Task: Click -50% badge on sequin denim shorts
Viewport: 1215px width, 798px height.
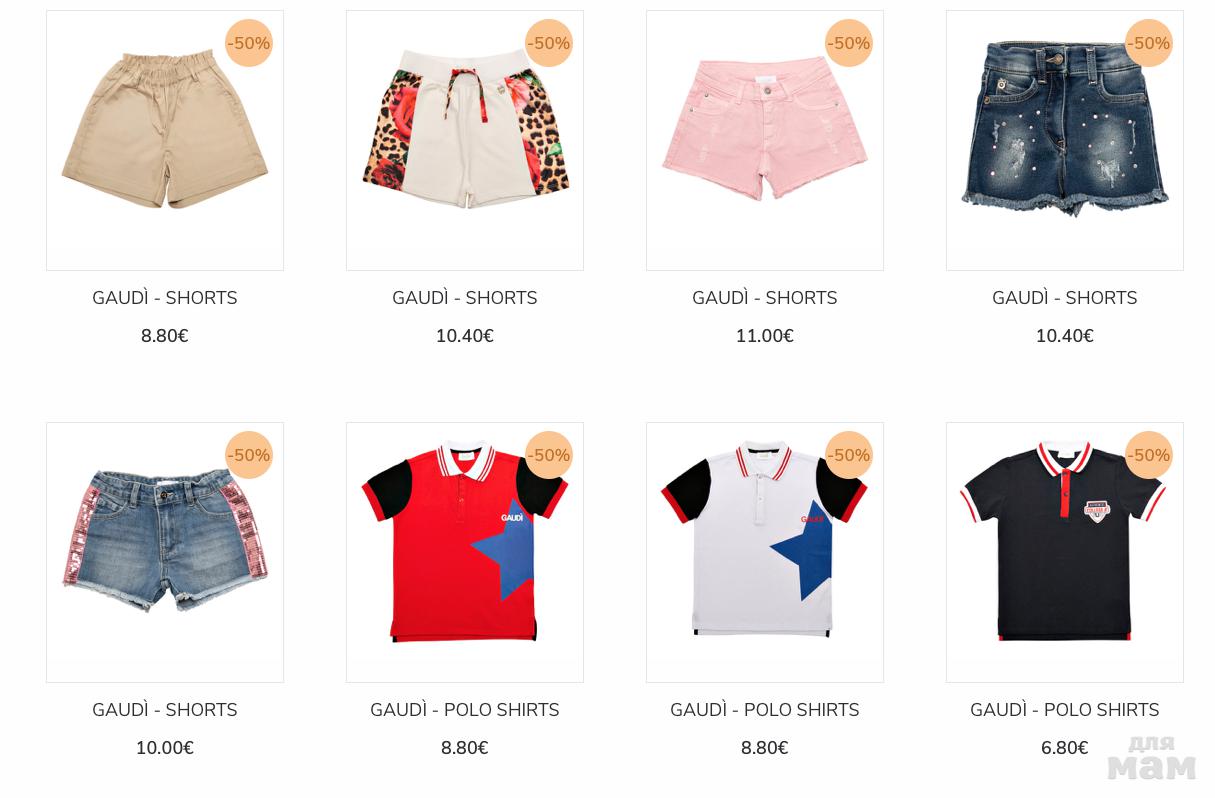Action: coord(249,455)
